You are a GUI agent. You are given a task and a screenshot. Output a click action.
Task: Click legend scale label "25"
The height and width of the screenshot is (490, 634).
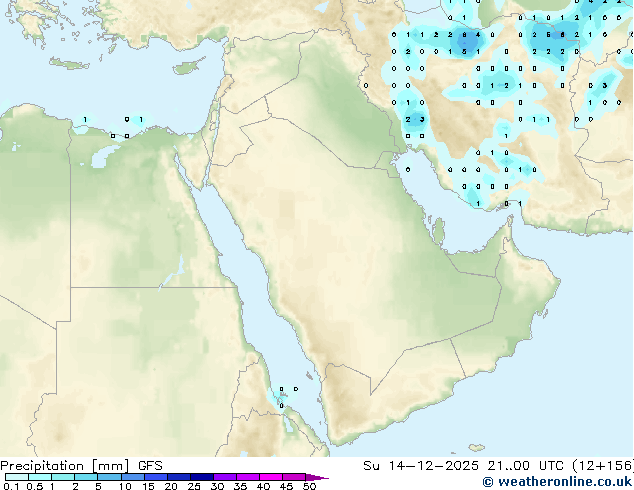[194, 486]
